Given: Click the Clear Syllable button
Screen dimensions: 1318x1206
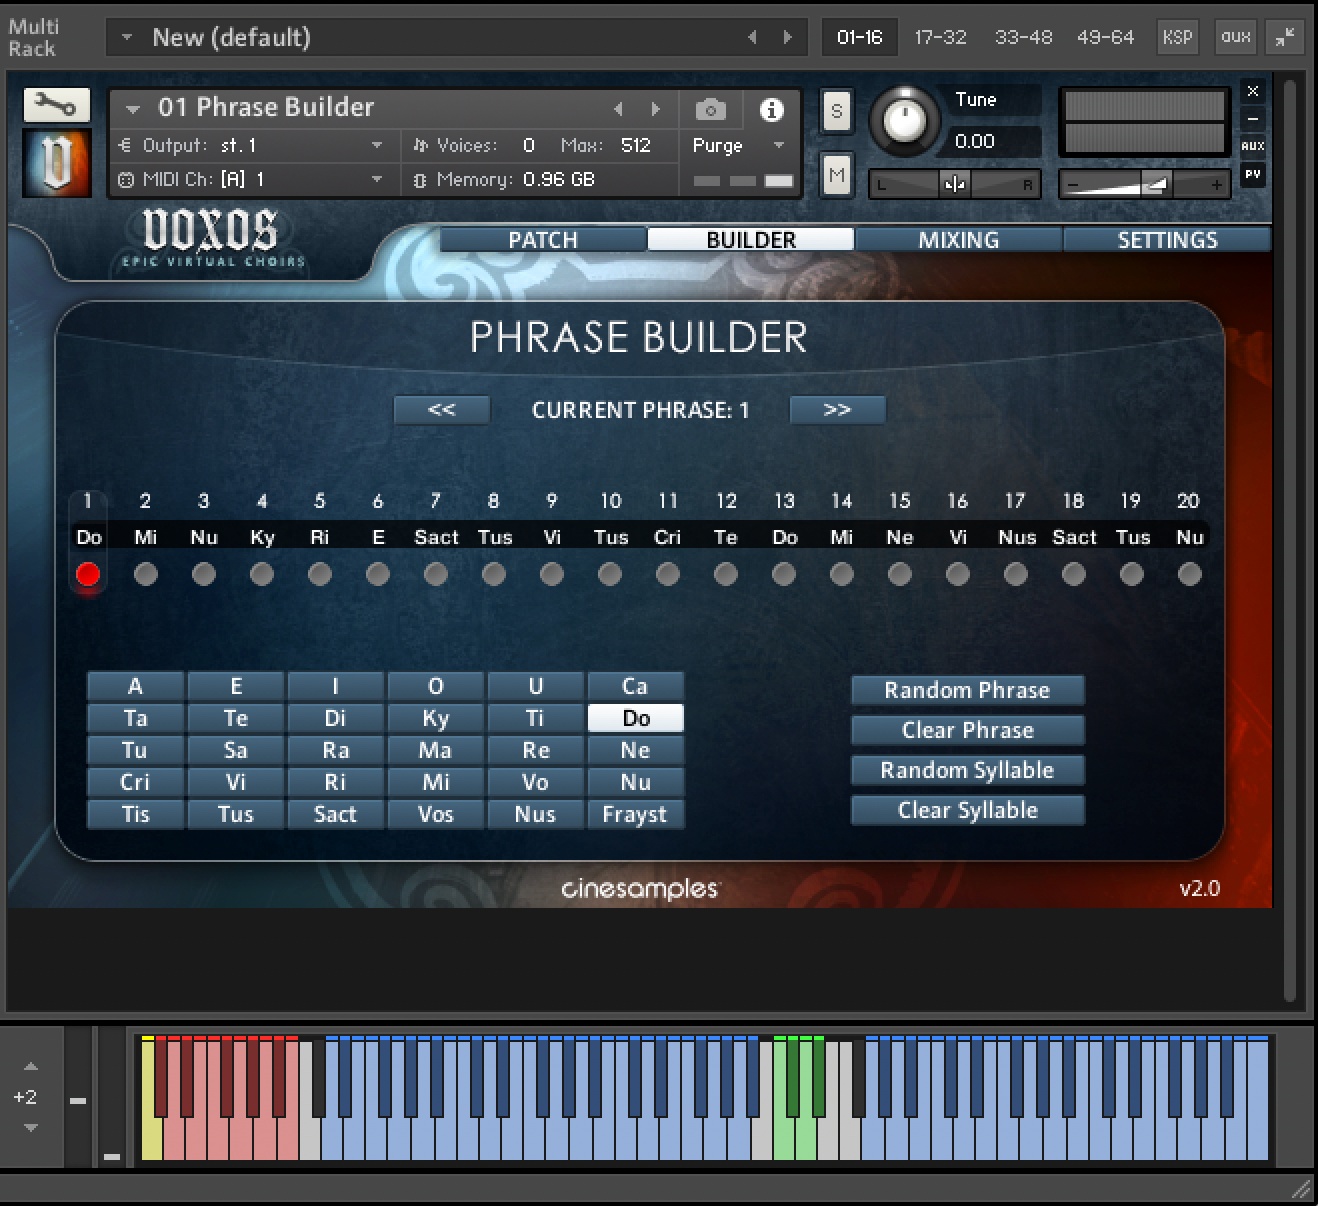Looking at the screenshot, I should pyautogui.click(x=966, y=810).
